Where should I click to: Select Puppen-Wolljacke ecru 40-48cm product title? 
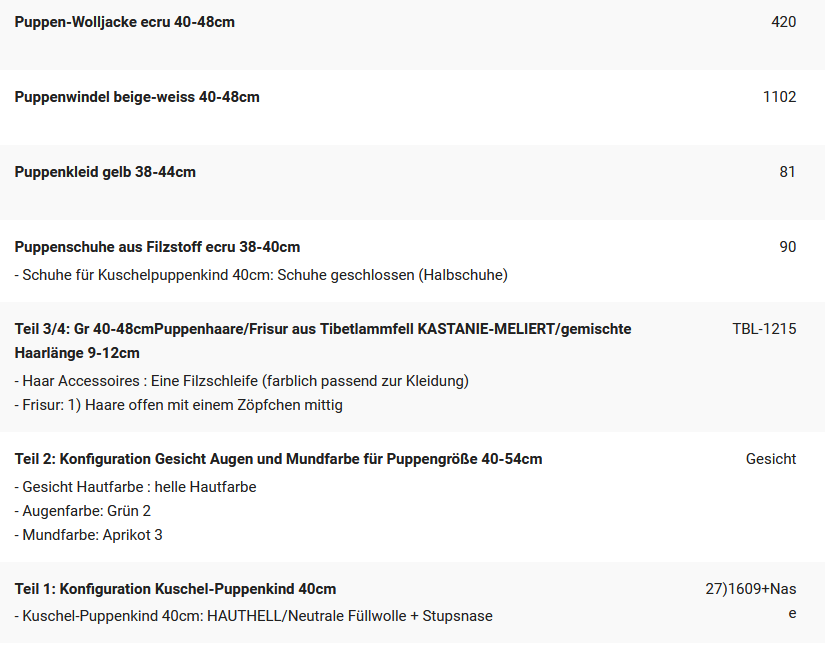(x=125, y=22)
